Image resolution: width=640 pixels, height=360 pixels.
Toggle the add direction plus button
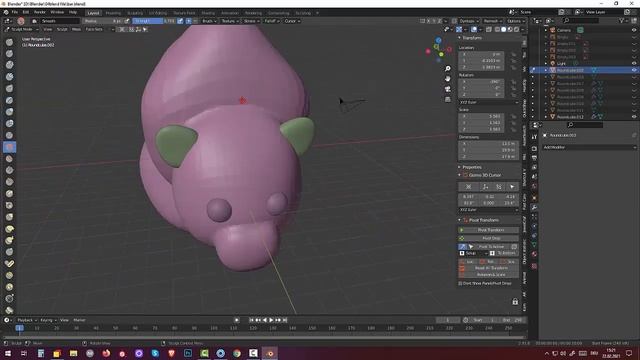(x=189, y=21)
